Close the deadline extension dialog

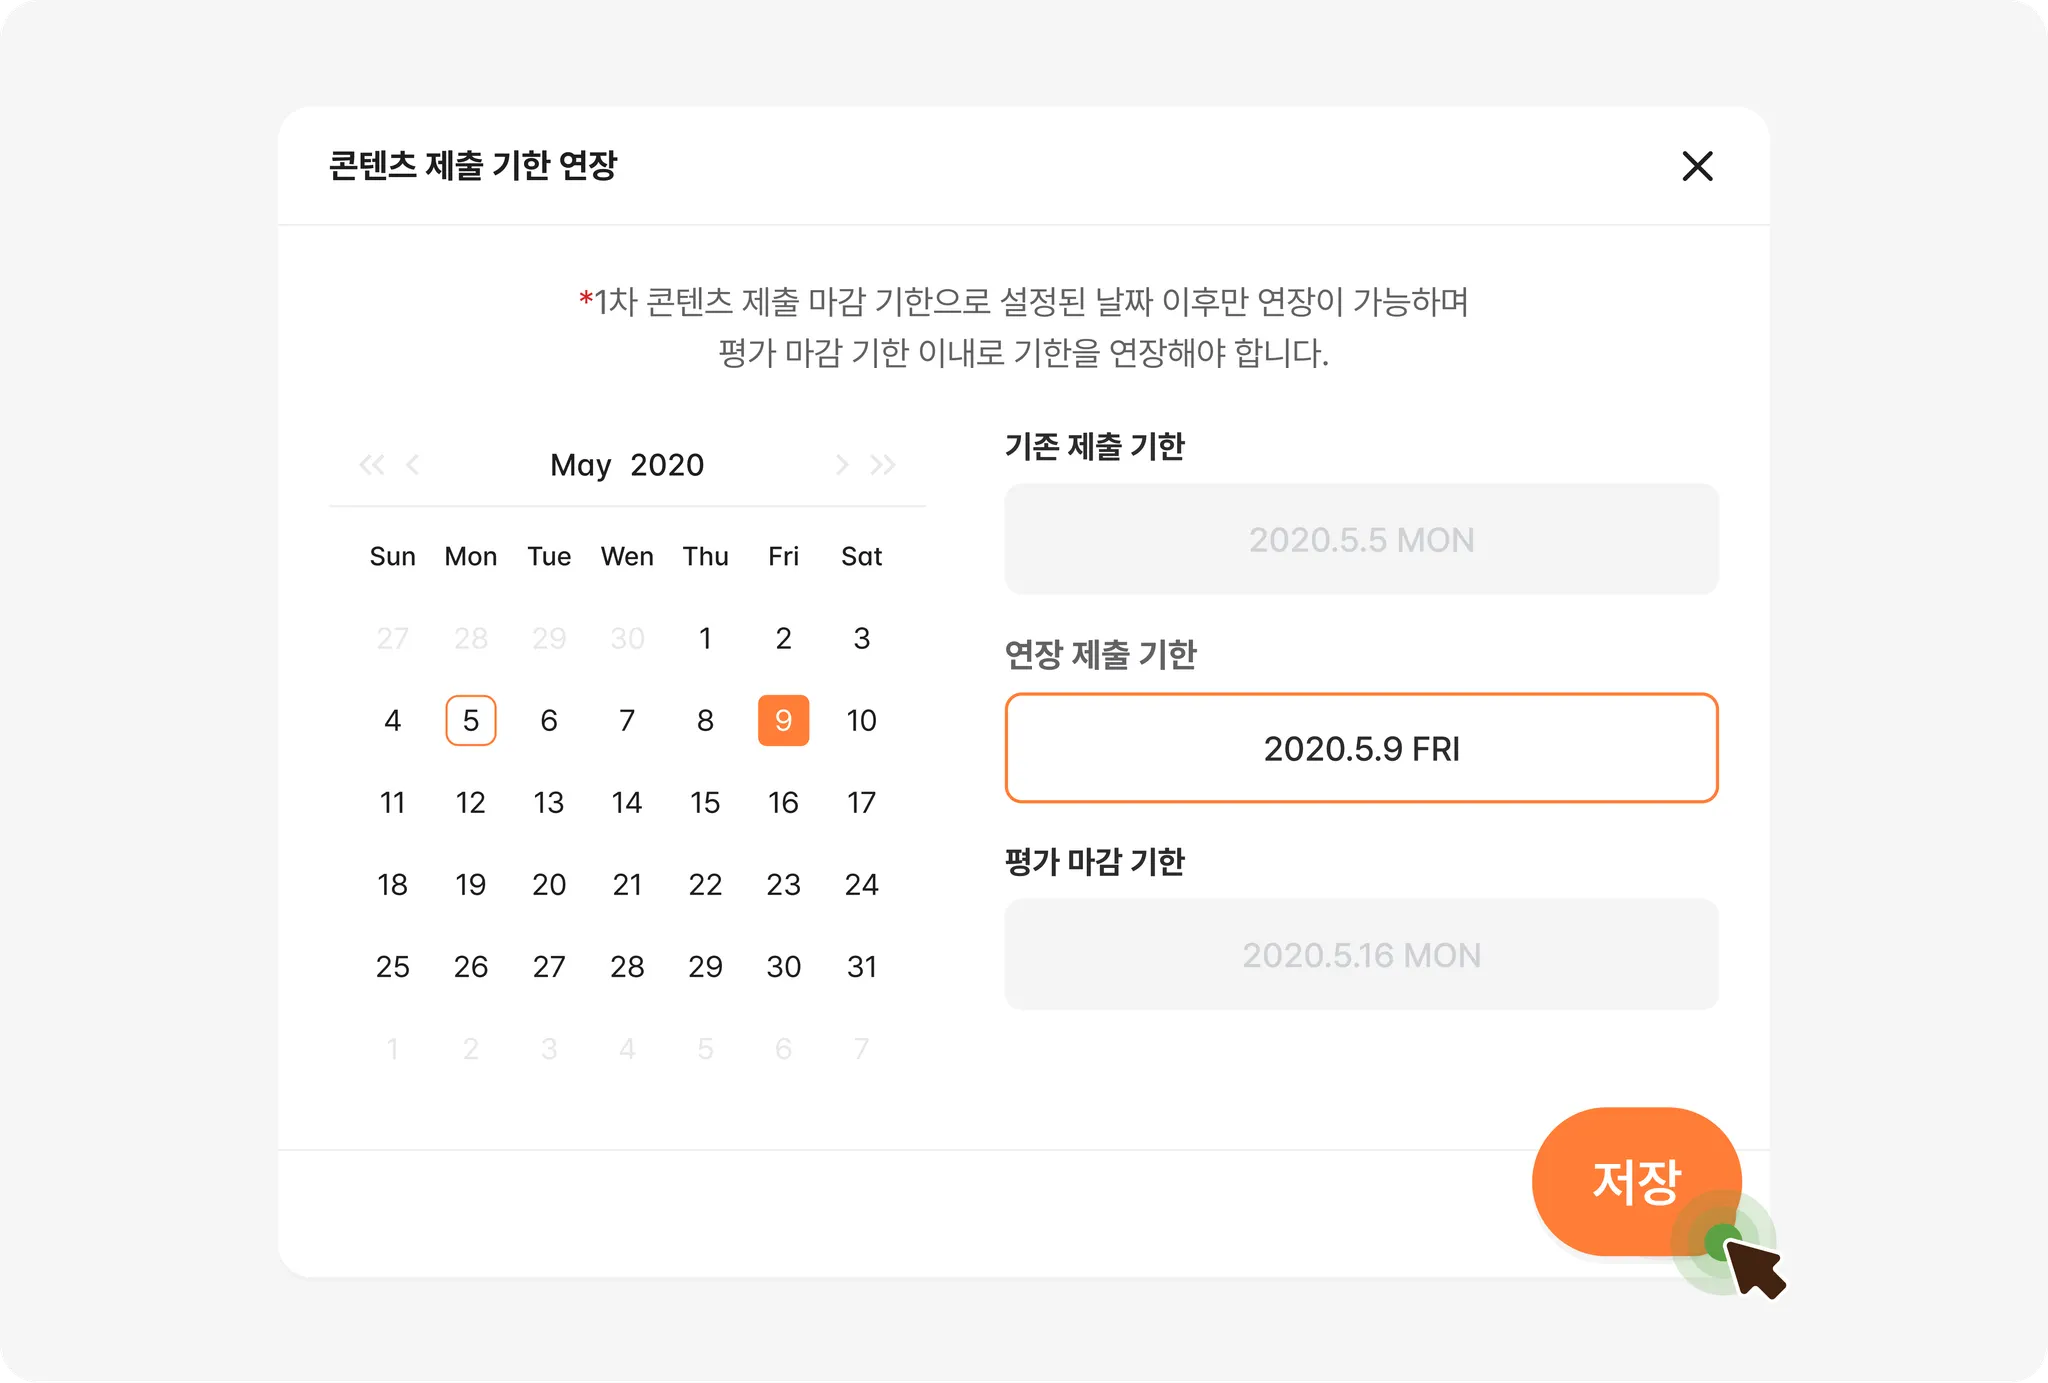tap(1697, 166)
